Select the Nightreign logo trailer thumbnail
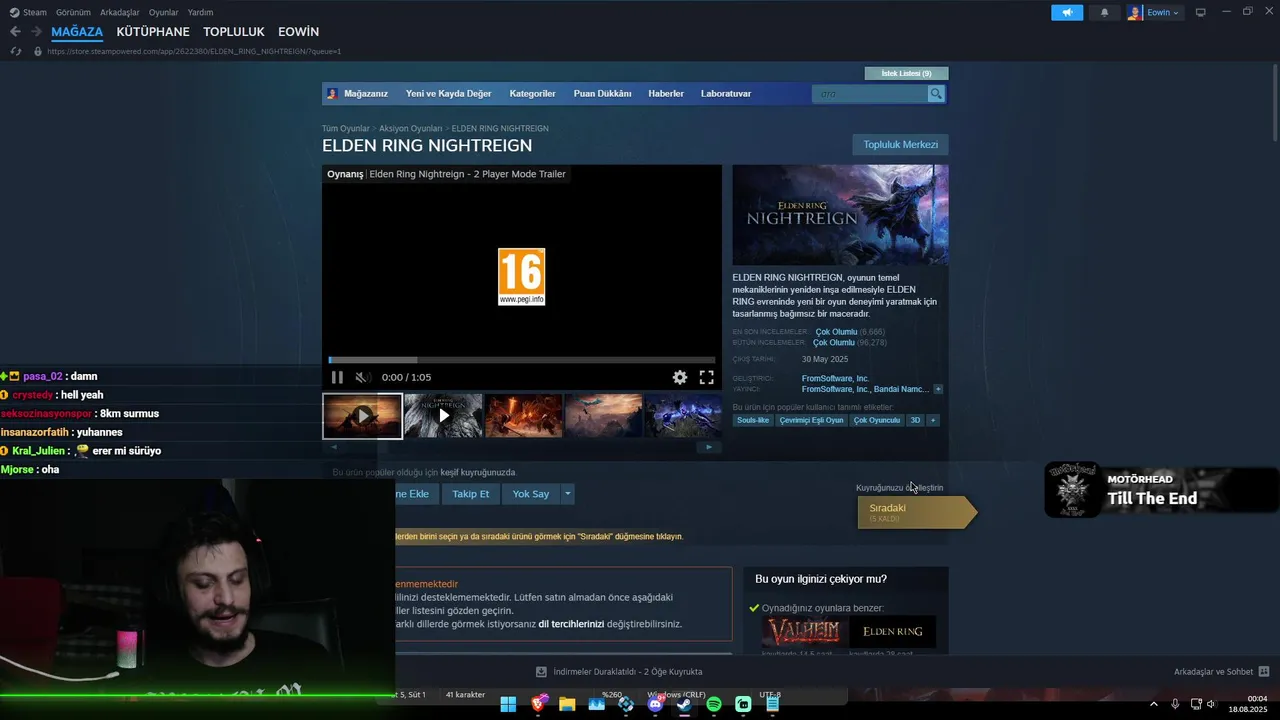This screenshot has height=720, width=1280. coord(443,415)
